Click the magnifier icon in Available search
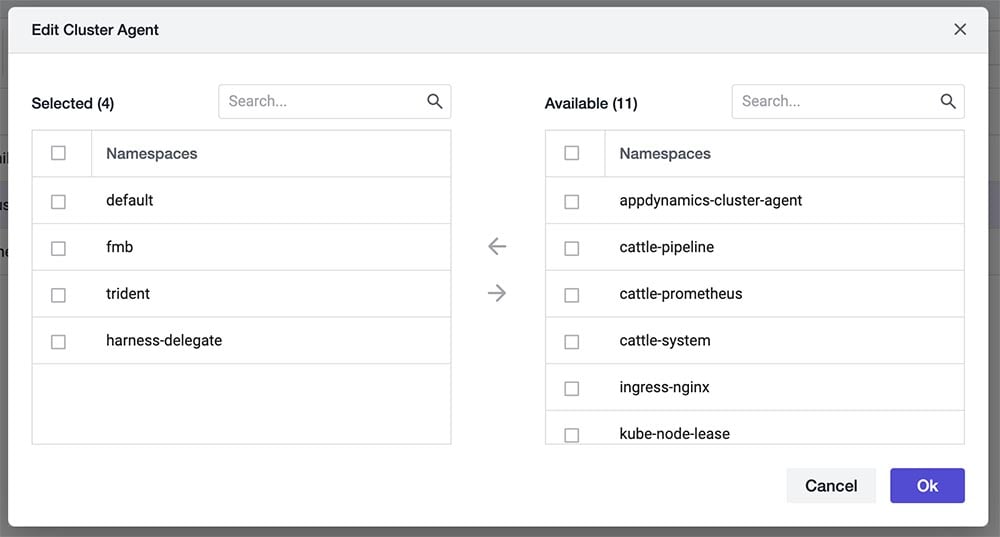Viewport: 1000px width, 537px height. pos(948,101)
